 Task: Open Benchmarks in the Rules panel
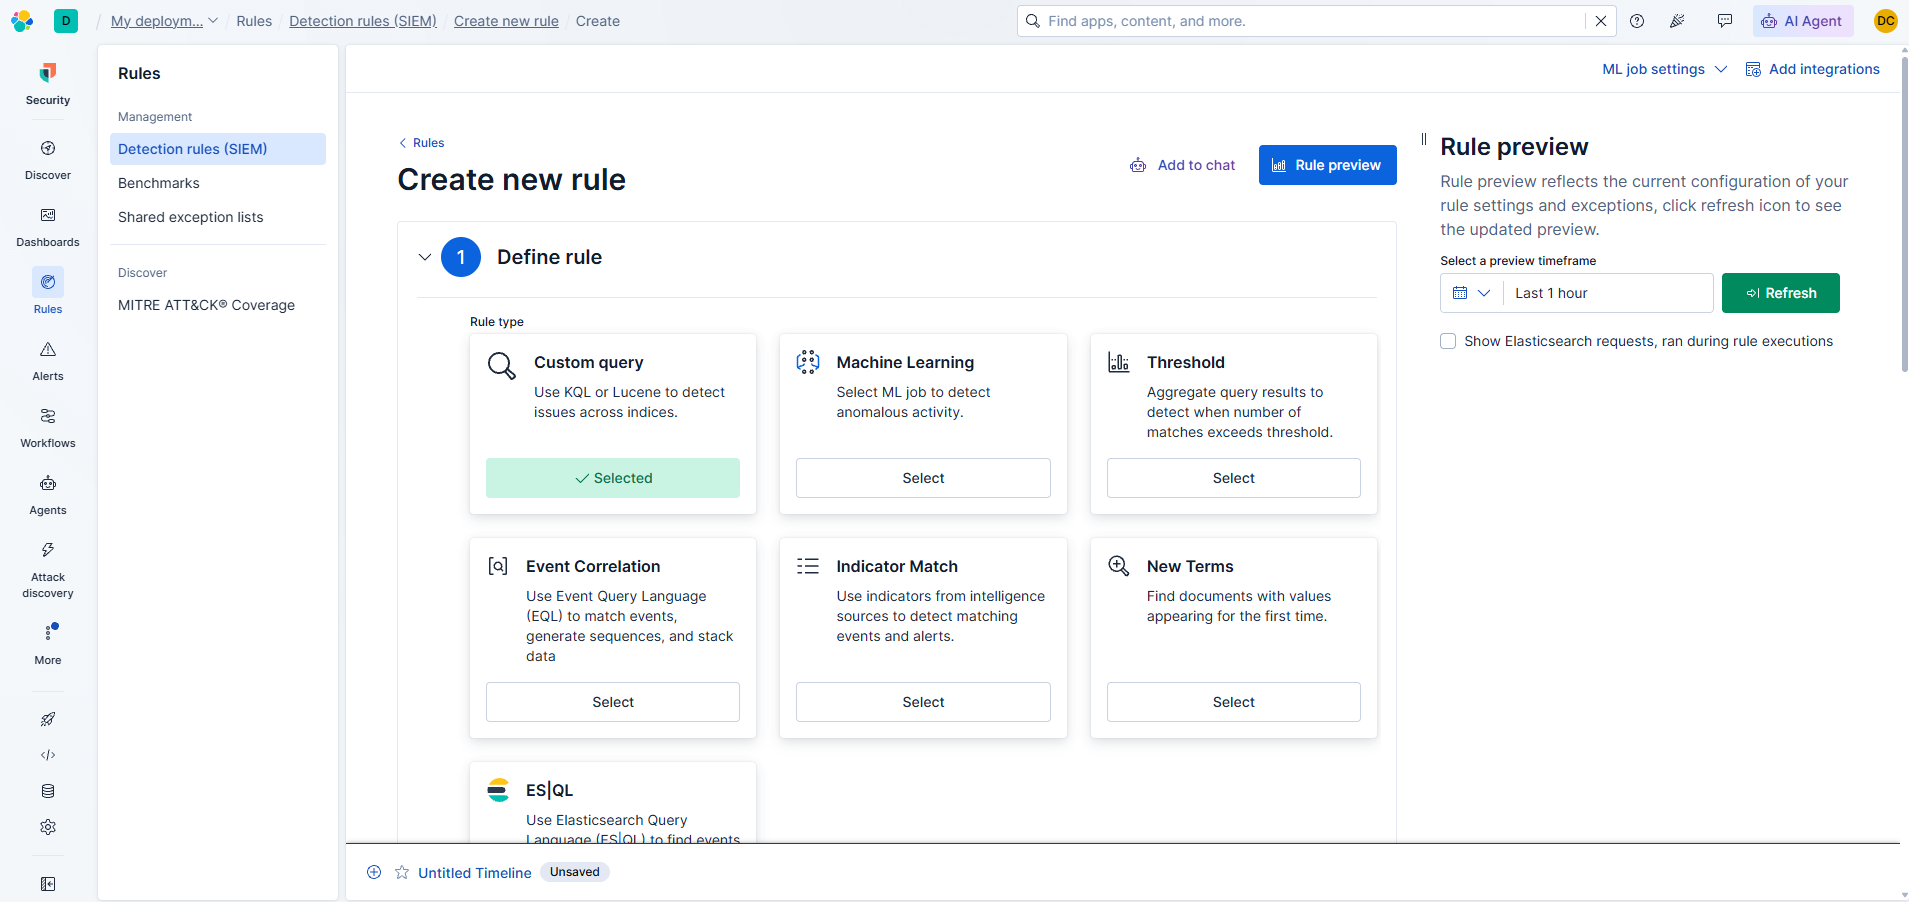159,183
